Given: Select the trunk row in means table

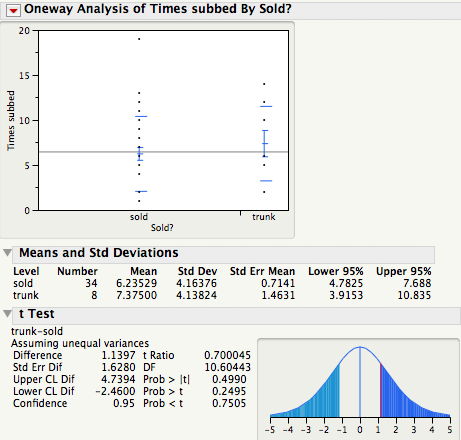Looking at the screenshot, I should tap(222, 295).
